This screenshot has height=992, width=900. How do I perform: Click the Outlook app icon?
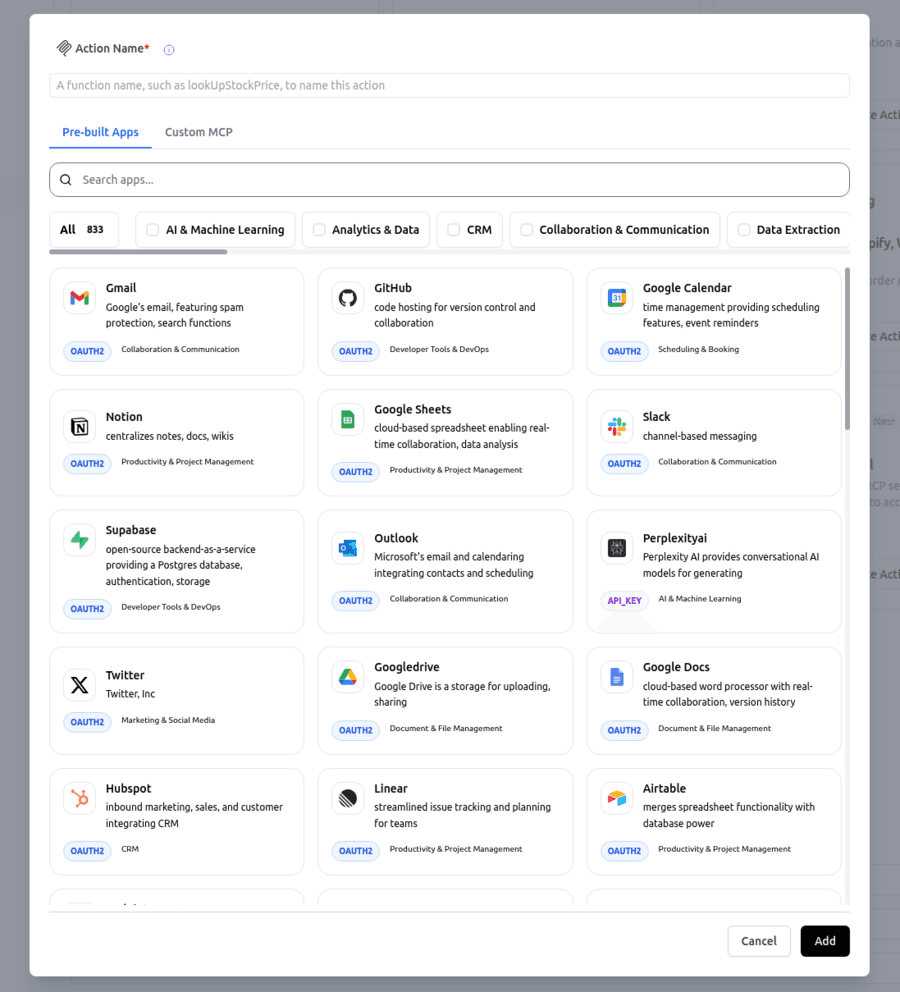tap(348, 547)
